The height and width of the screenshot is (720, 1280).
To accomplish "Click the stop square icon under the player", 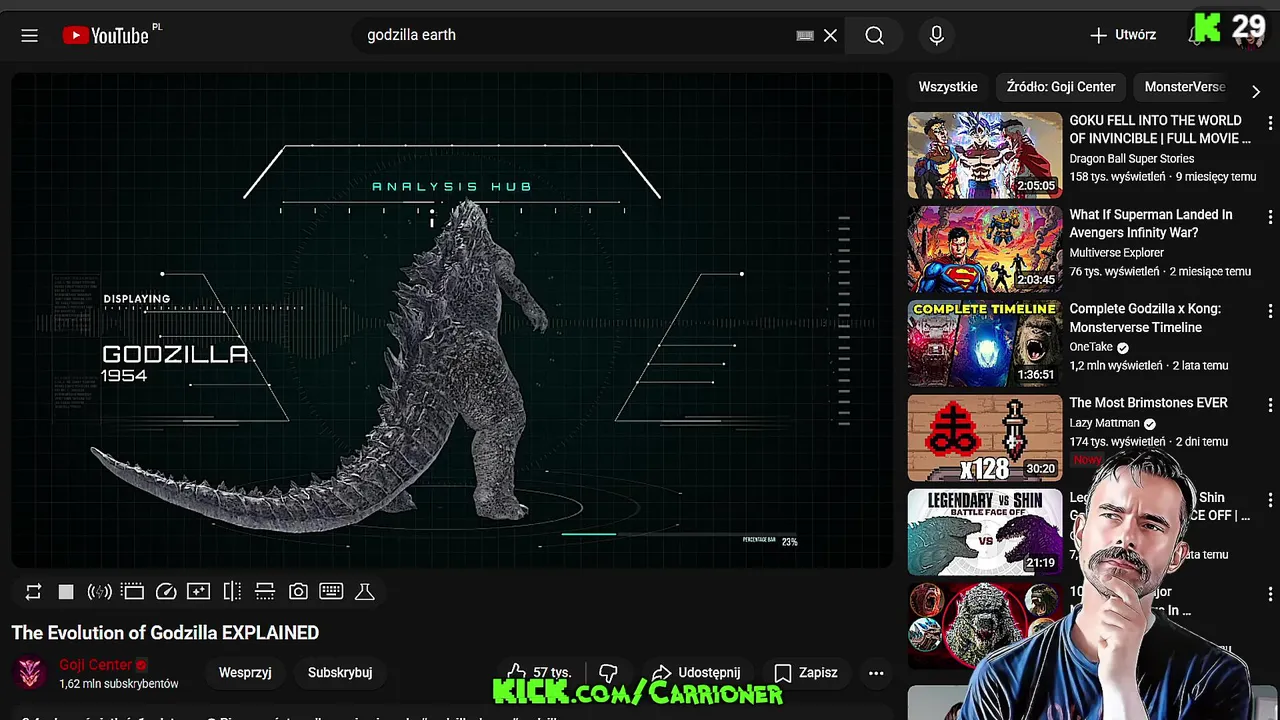I will 66,592.
